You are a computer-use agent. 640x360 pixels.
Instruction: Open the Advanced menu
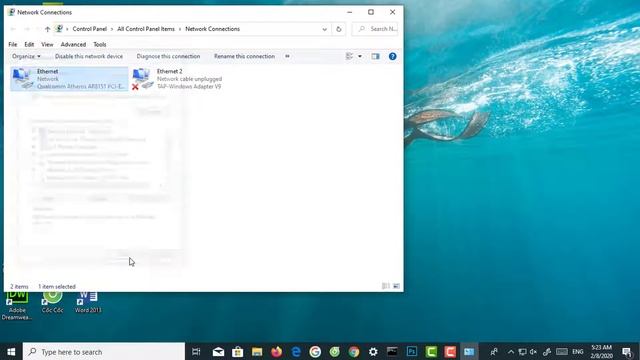coord(73,44)
